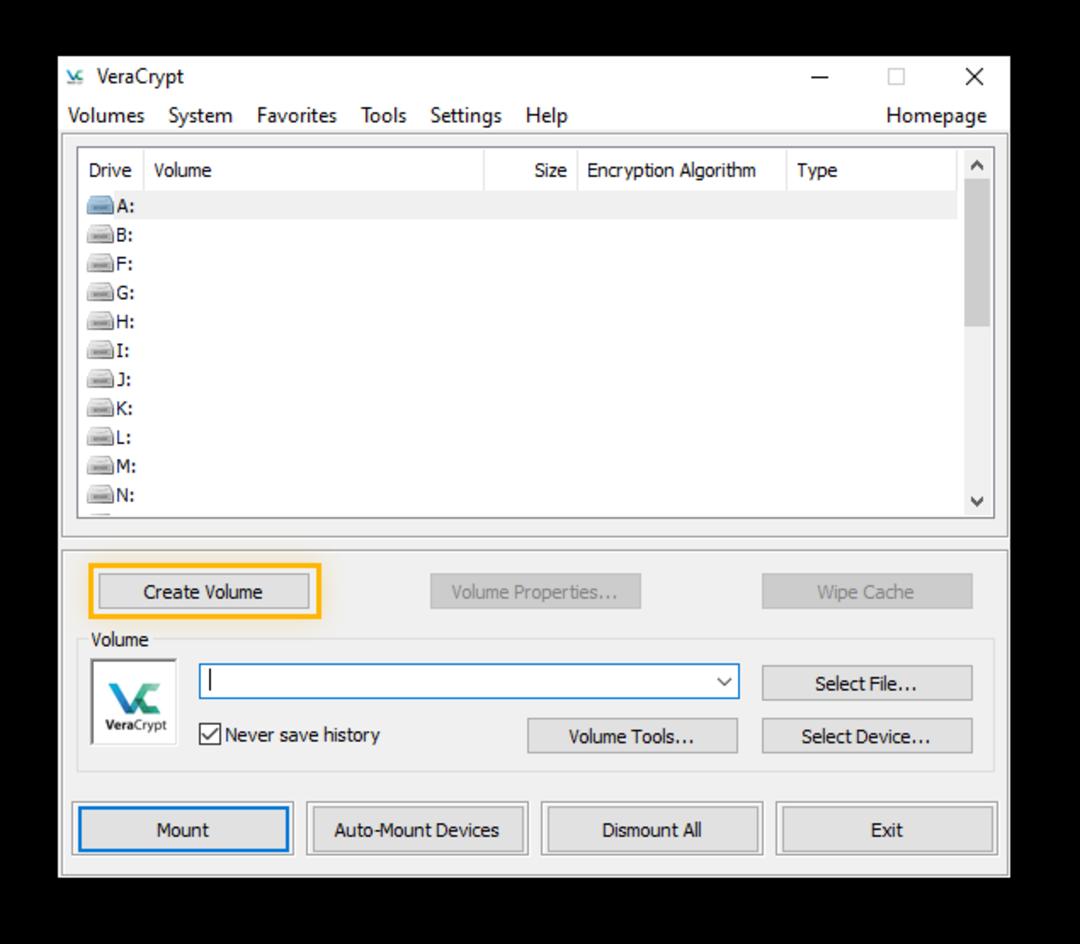Expand the volume path dropdown arrow
This screenshot has height=944, width=1080.
click(x=724, y=682)
